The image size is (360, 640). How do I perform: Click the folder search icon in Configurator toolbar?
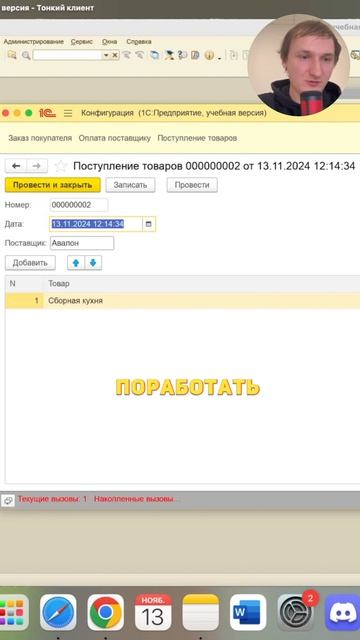(12, 55)
